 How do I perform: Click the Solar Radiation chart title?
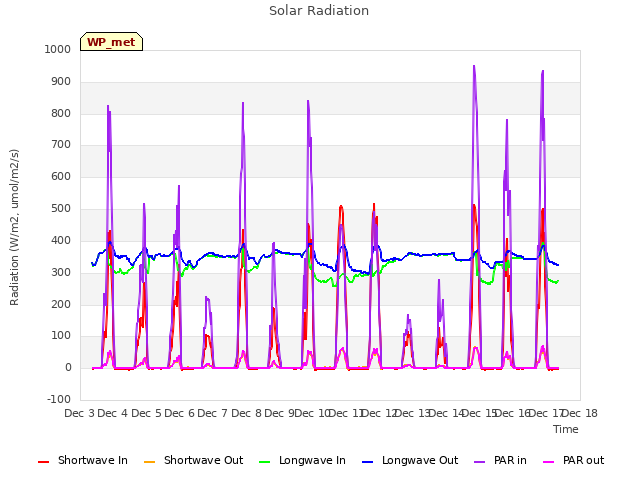pos(319,11)
